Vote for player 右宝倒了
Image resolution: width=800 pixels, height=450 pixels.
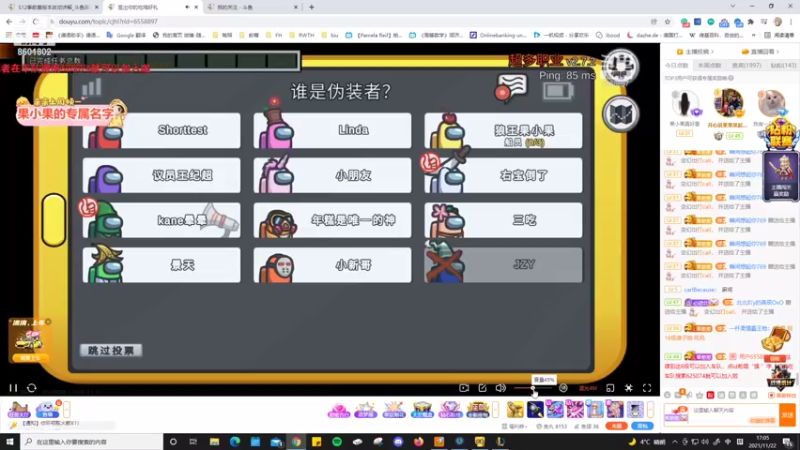pos(503,175)
